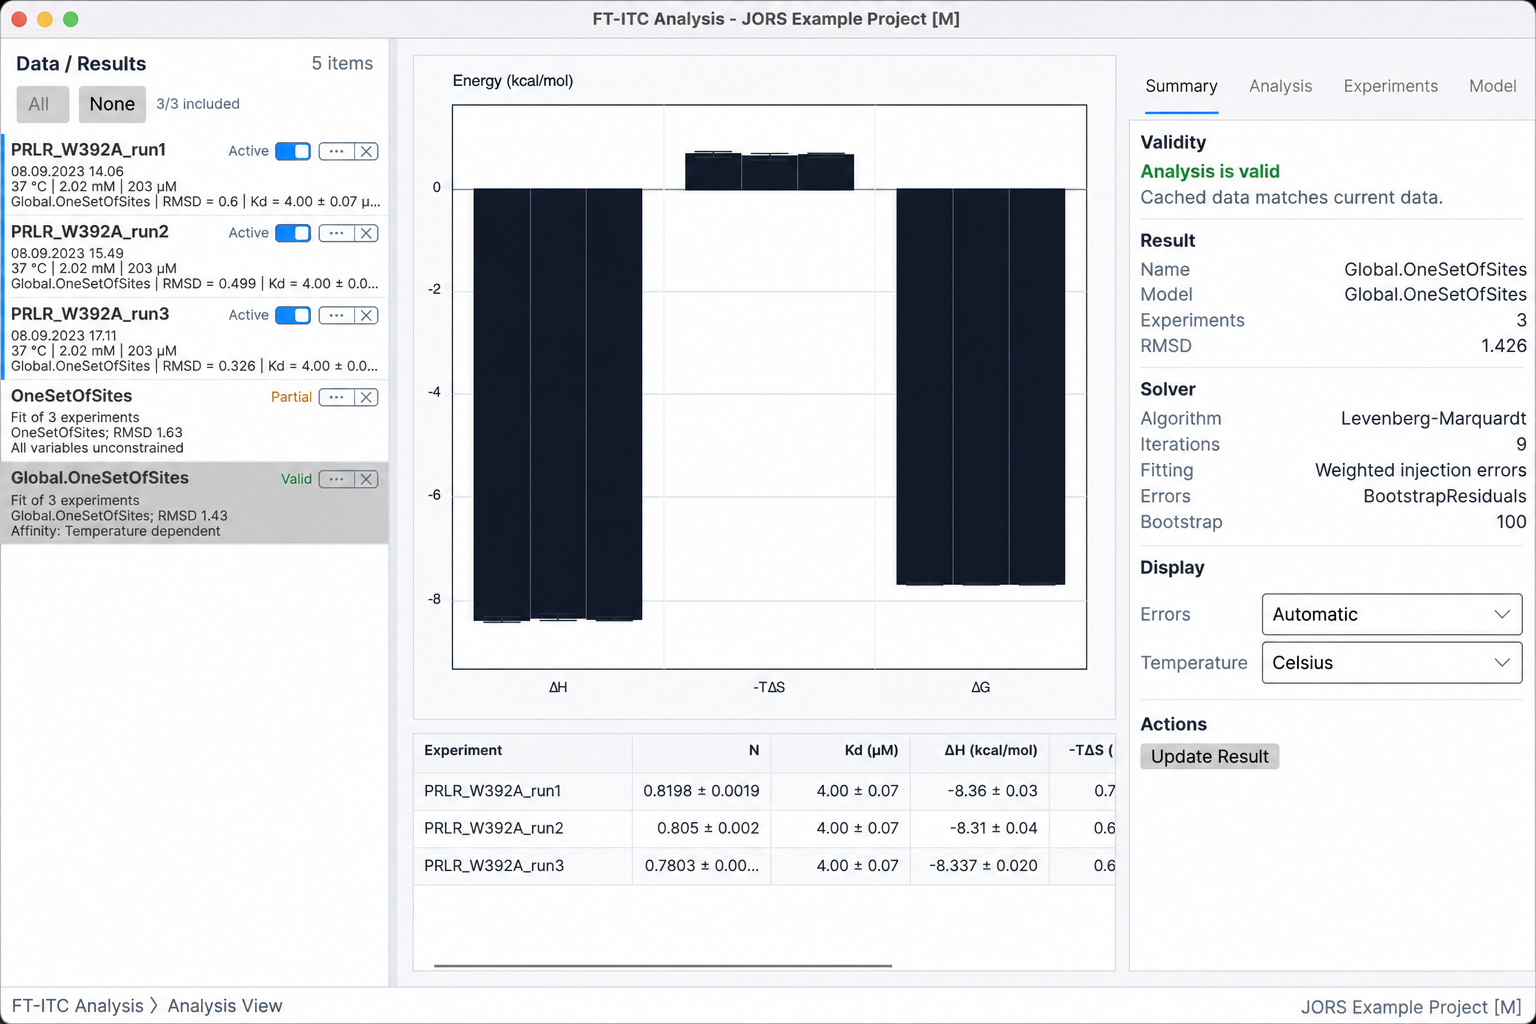
Task: Open more options for OneSetOfSites result
Action: (x=337, y=397)
